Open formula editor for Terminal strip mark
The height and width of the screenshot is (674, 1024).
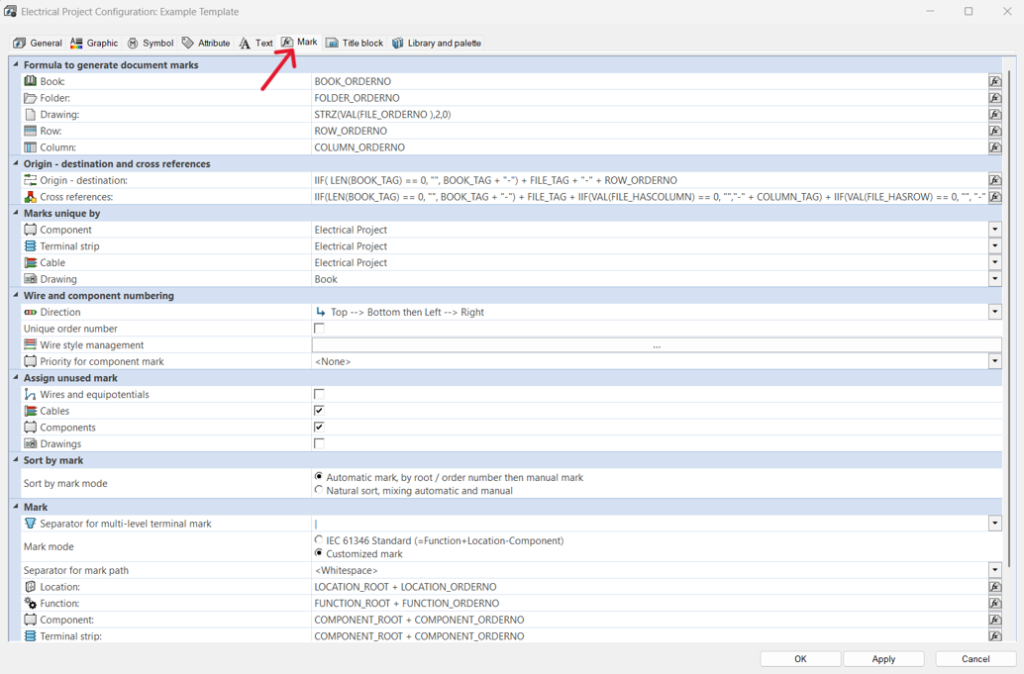(x=995, y=636)
